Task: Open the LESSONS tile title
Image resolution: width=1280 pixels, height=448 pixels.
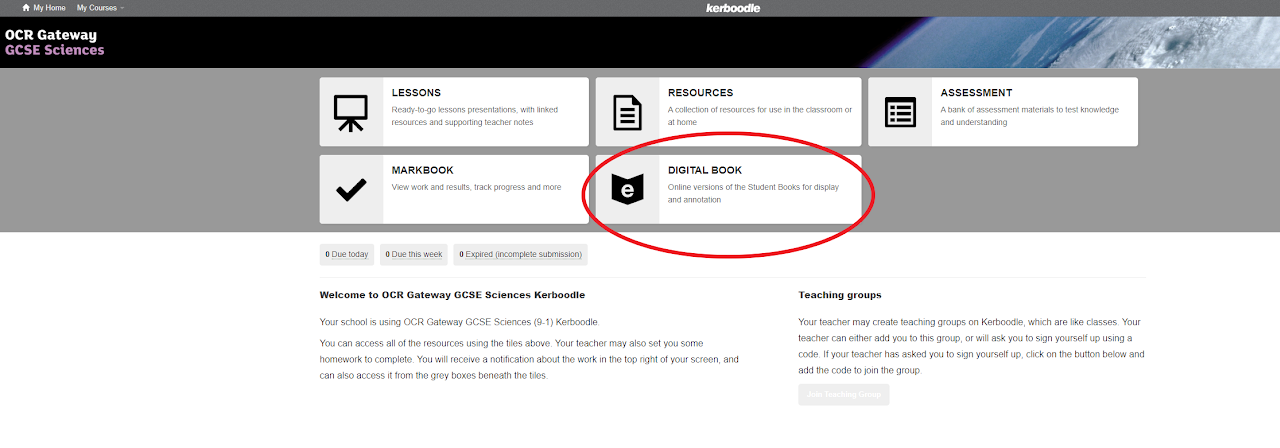Action: [416, 93]
